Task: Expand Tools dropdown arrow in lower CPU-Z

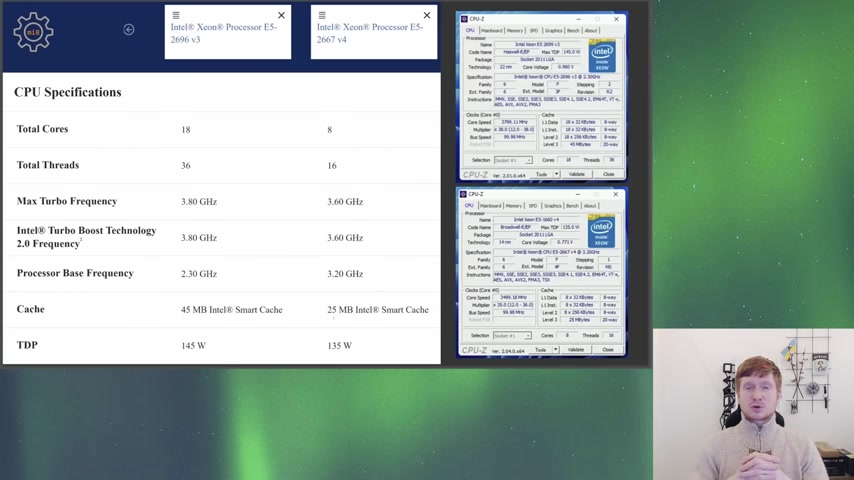Action: click(555, 350)
